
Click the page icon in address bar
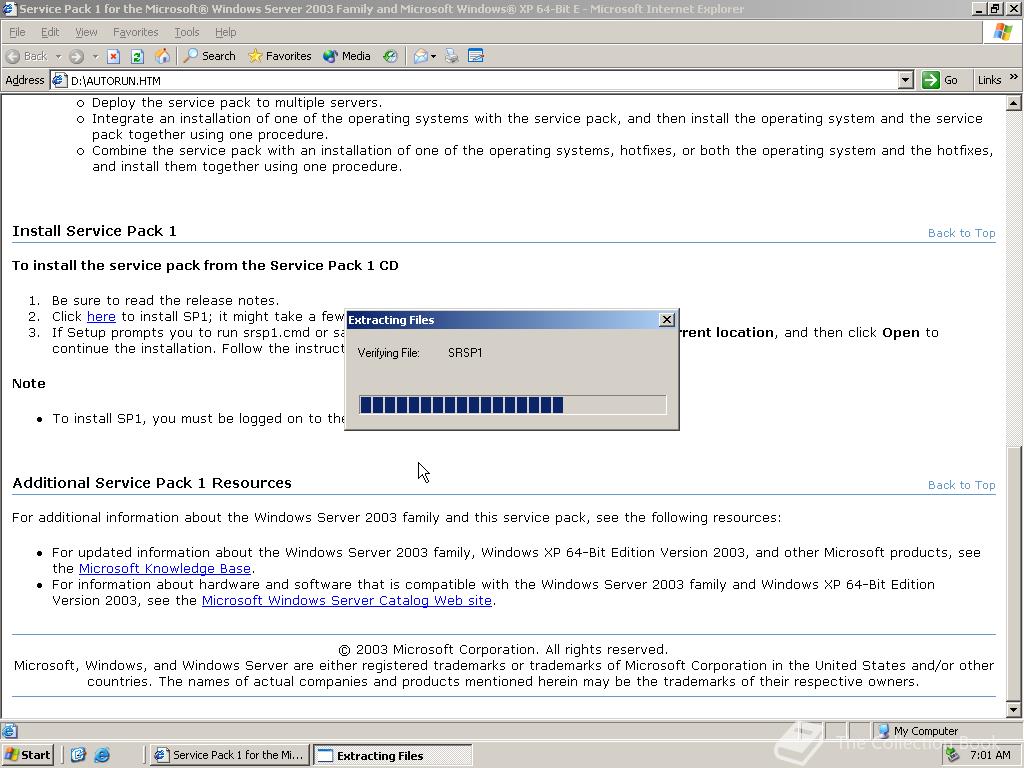pyautogui.click(x=59, y=80)
